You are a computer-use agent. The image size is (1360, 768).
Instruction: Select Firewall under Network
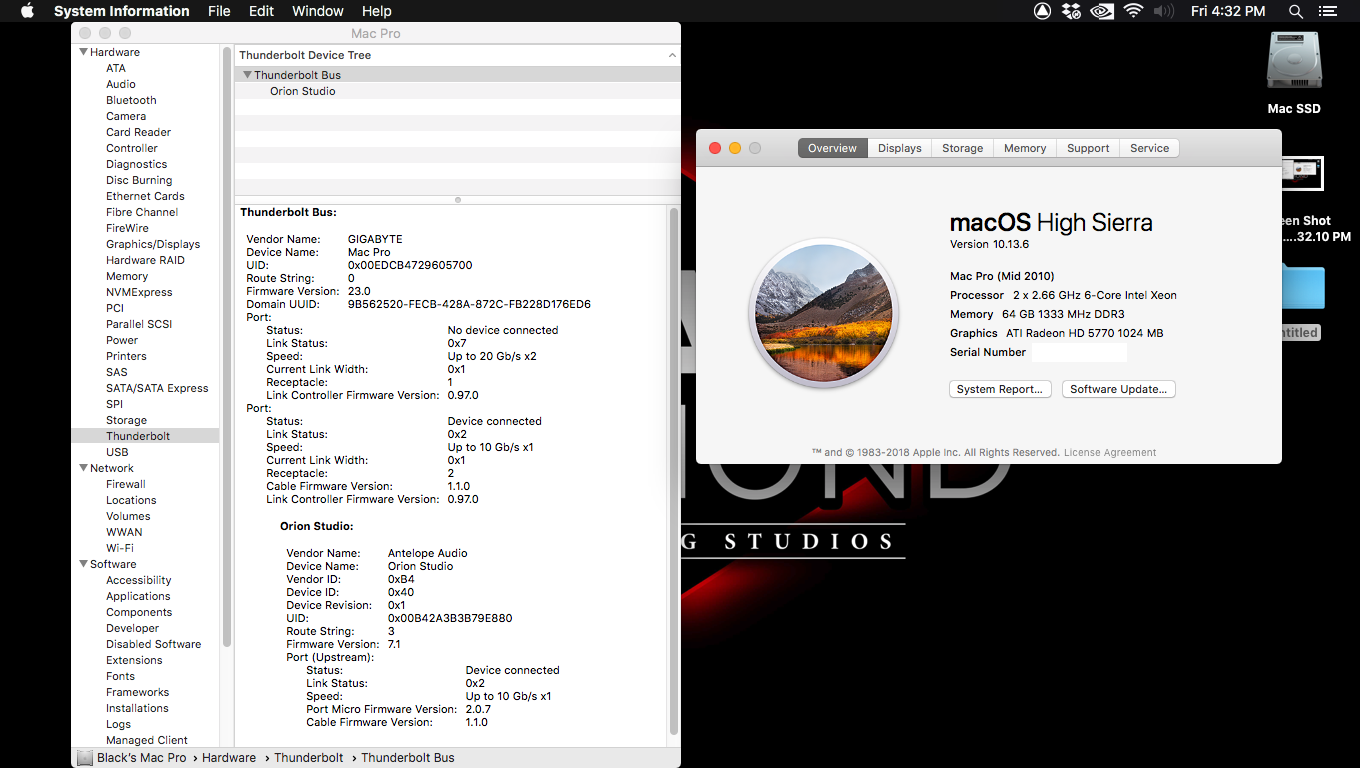[x=126, y=484]
